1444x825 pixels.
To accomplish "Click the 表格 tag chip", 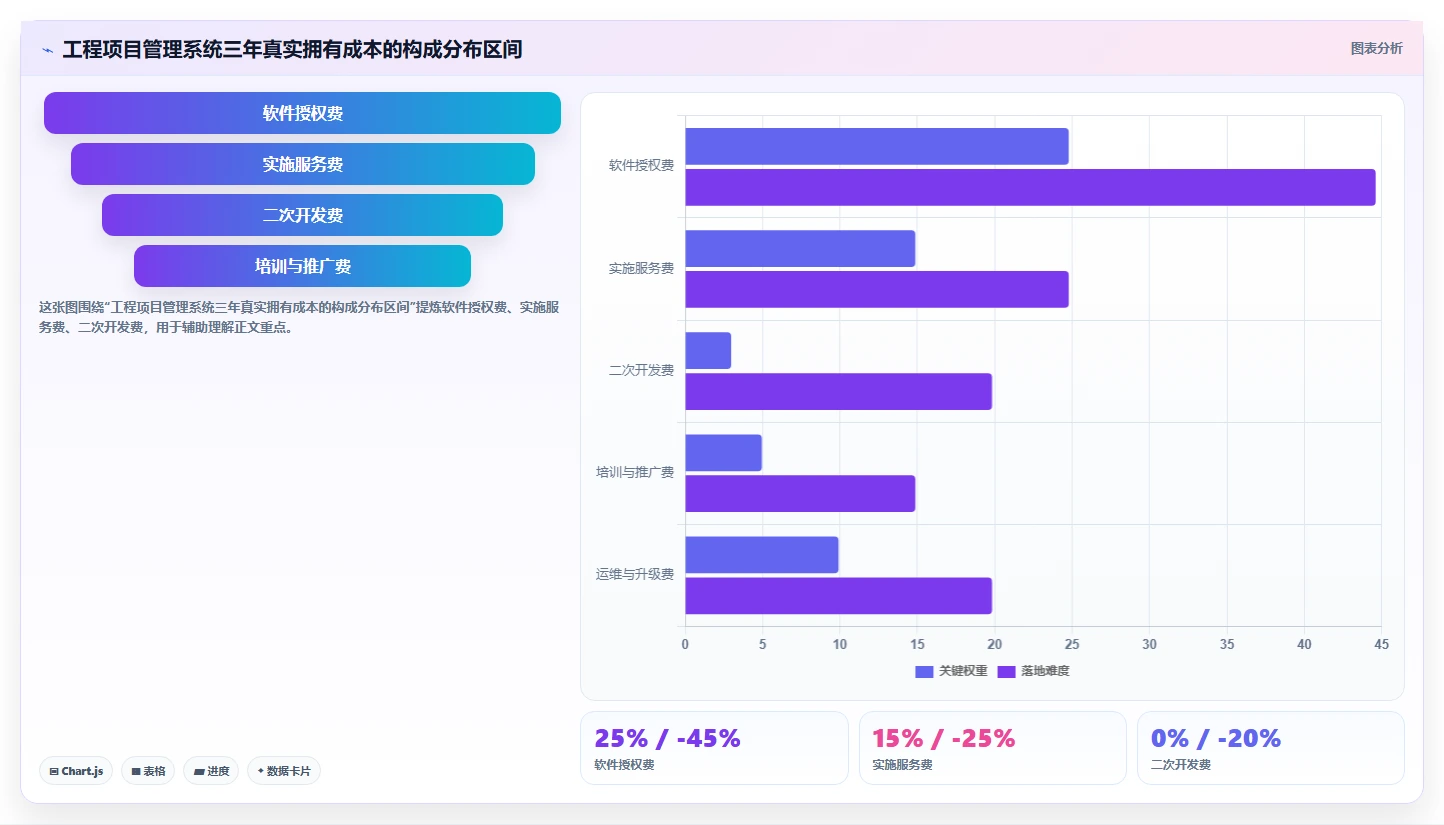I will [x=148, y=771].
